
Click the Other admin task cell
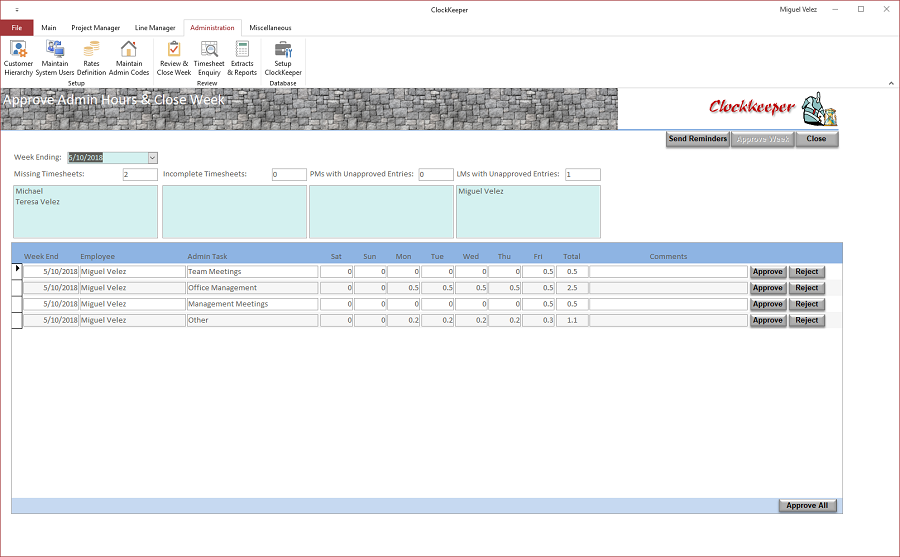click(x=252, y=320)
